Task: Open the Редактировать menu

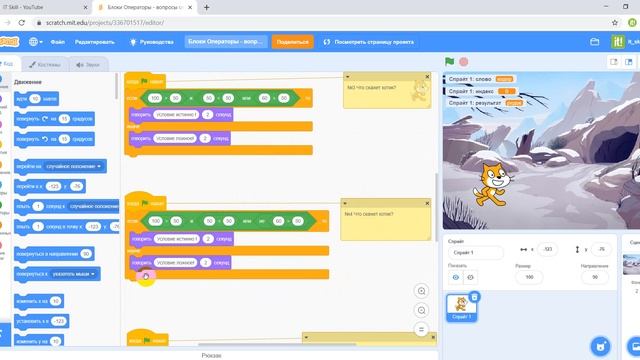Action: coord(95,42)
